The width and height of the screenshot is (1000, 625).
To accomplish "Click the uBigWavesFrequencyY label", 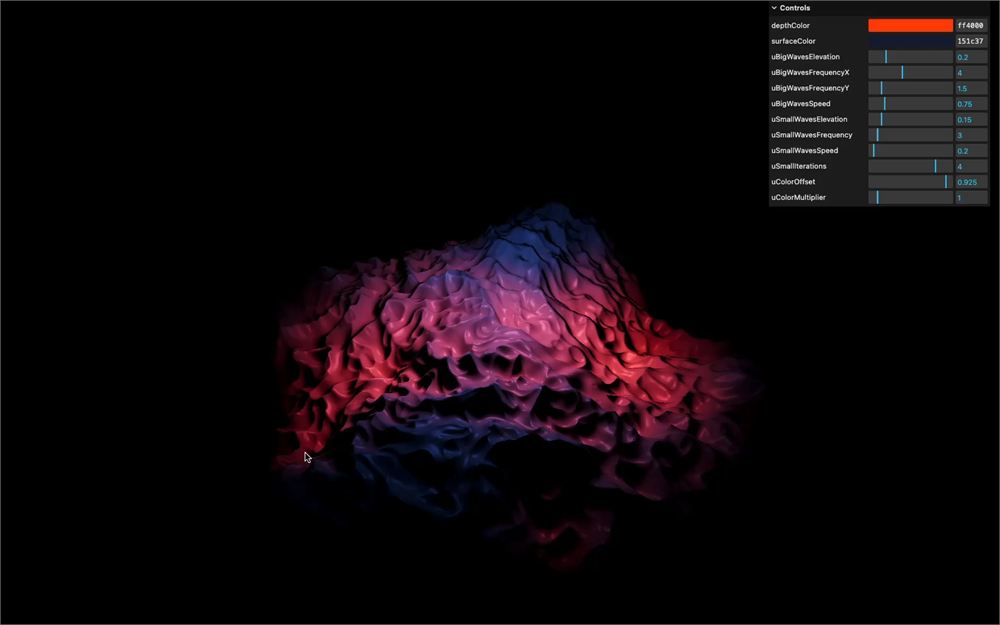I will coord(810,88).
